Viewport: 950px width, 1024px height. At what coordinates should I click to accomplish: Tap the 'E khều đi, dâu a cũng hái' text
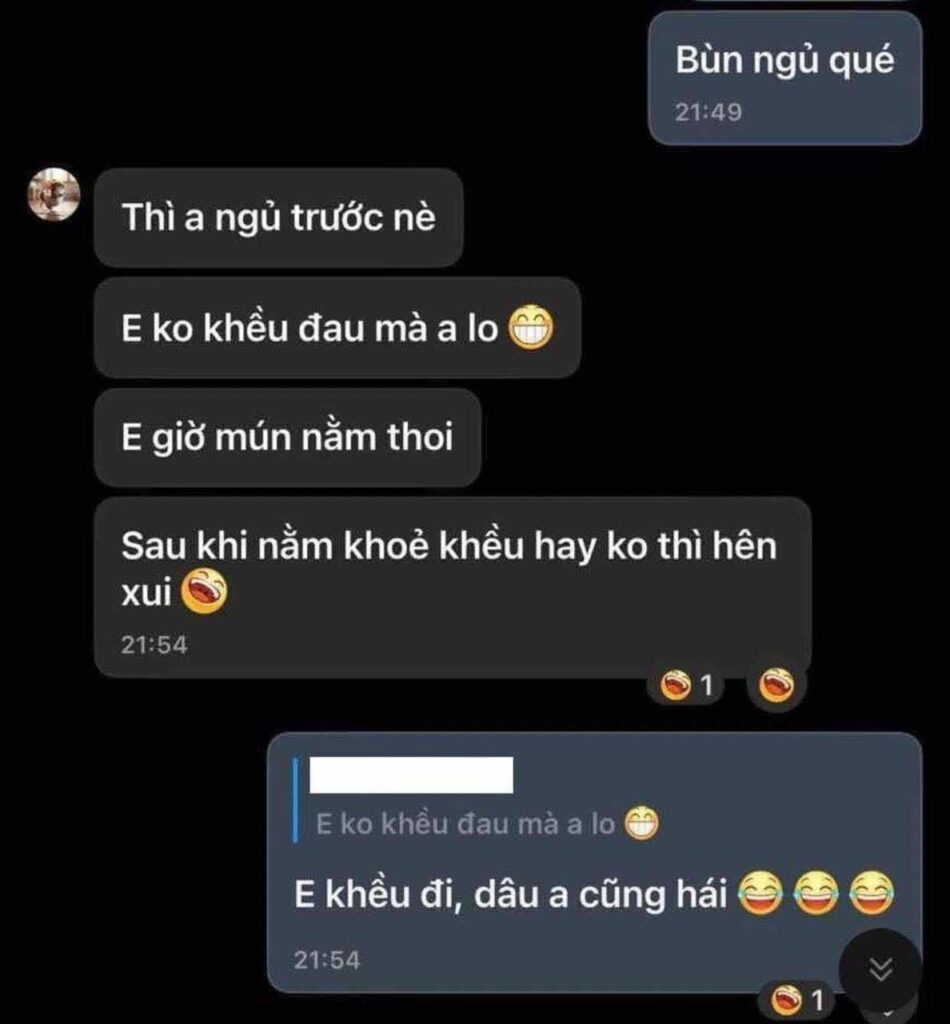coord(511,894)
